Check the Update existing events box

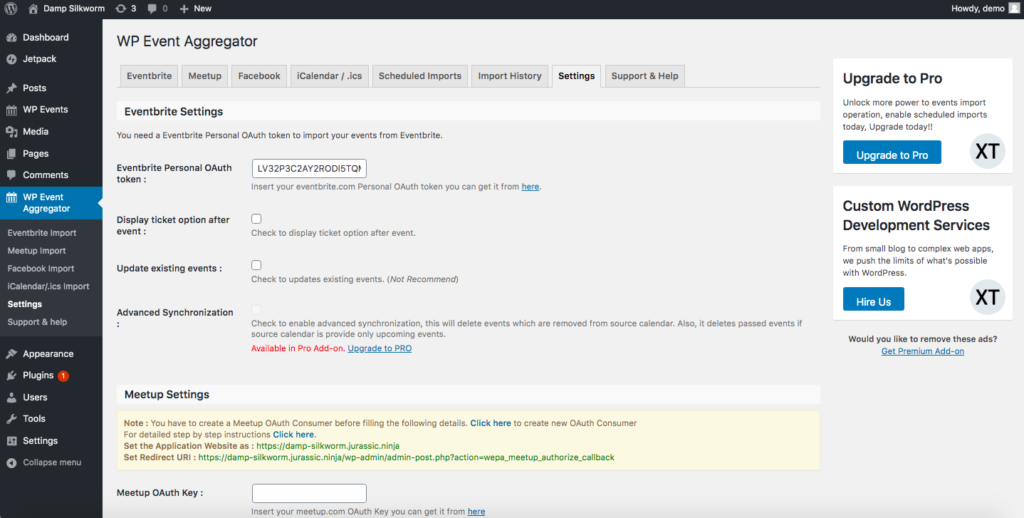(256, 265)
